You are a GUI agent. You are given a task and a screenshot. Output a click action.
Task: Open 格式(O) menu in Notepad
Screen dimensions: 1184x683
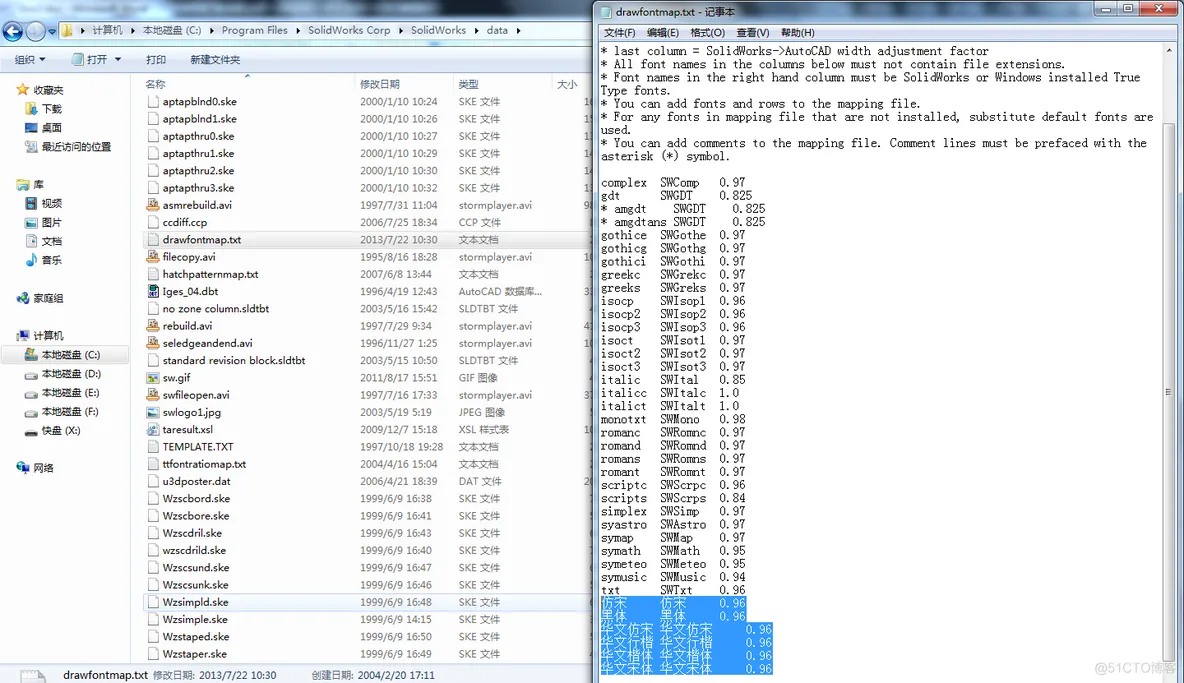coord(708,32)
